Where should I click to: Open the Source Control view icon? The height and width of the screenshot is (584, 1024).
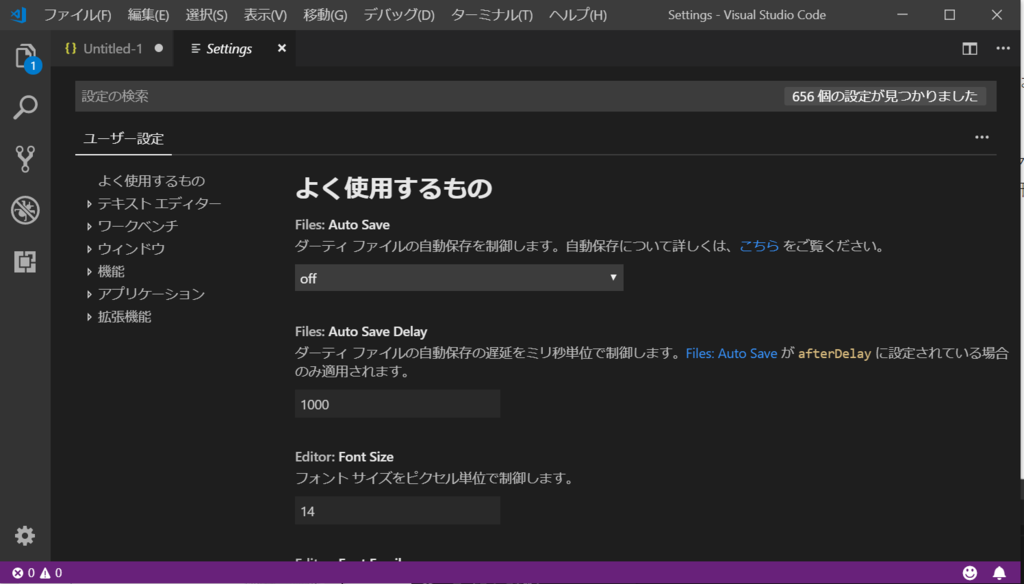tap(25, 159)
